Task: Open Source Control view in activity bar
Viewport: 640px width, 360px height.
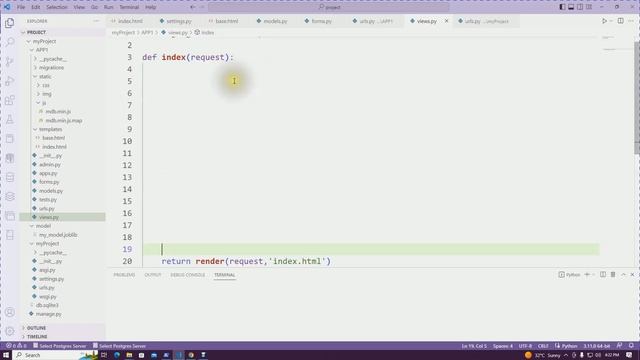Action: 10,62
